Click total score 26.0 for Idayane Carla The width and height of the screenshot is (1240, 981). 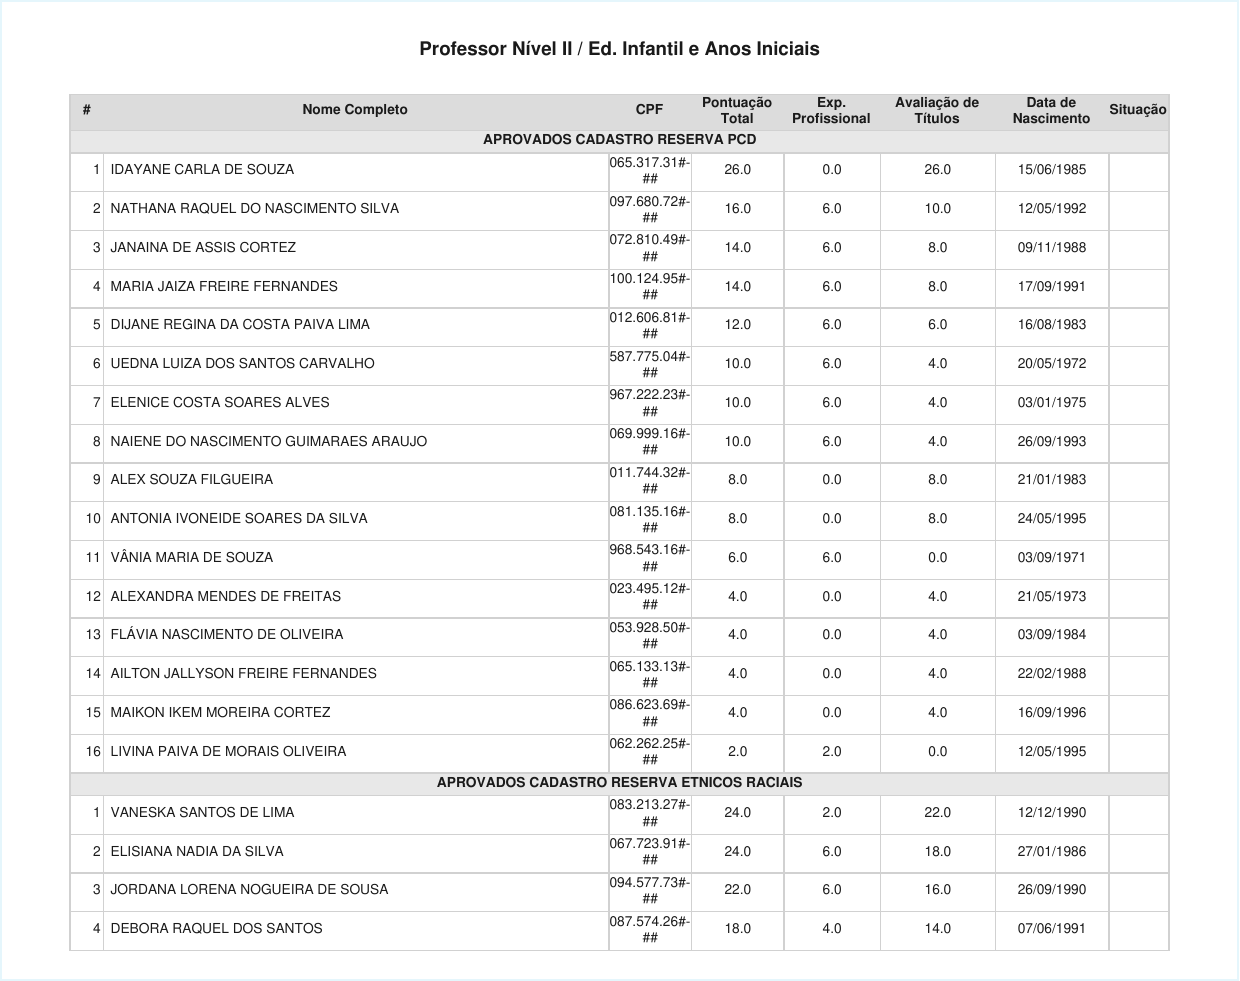[737, 170]
